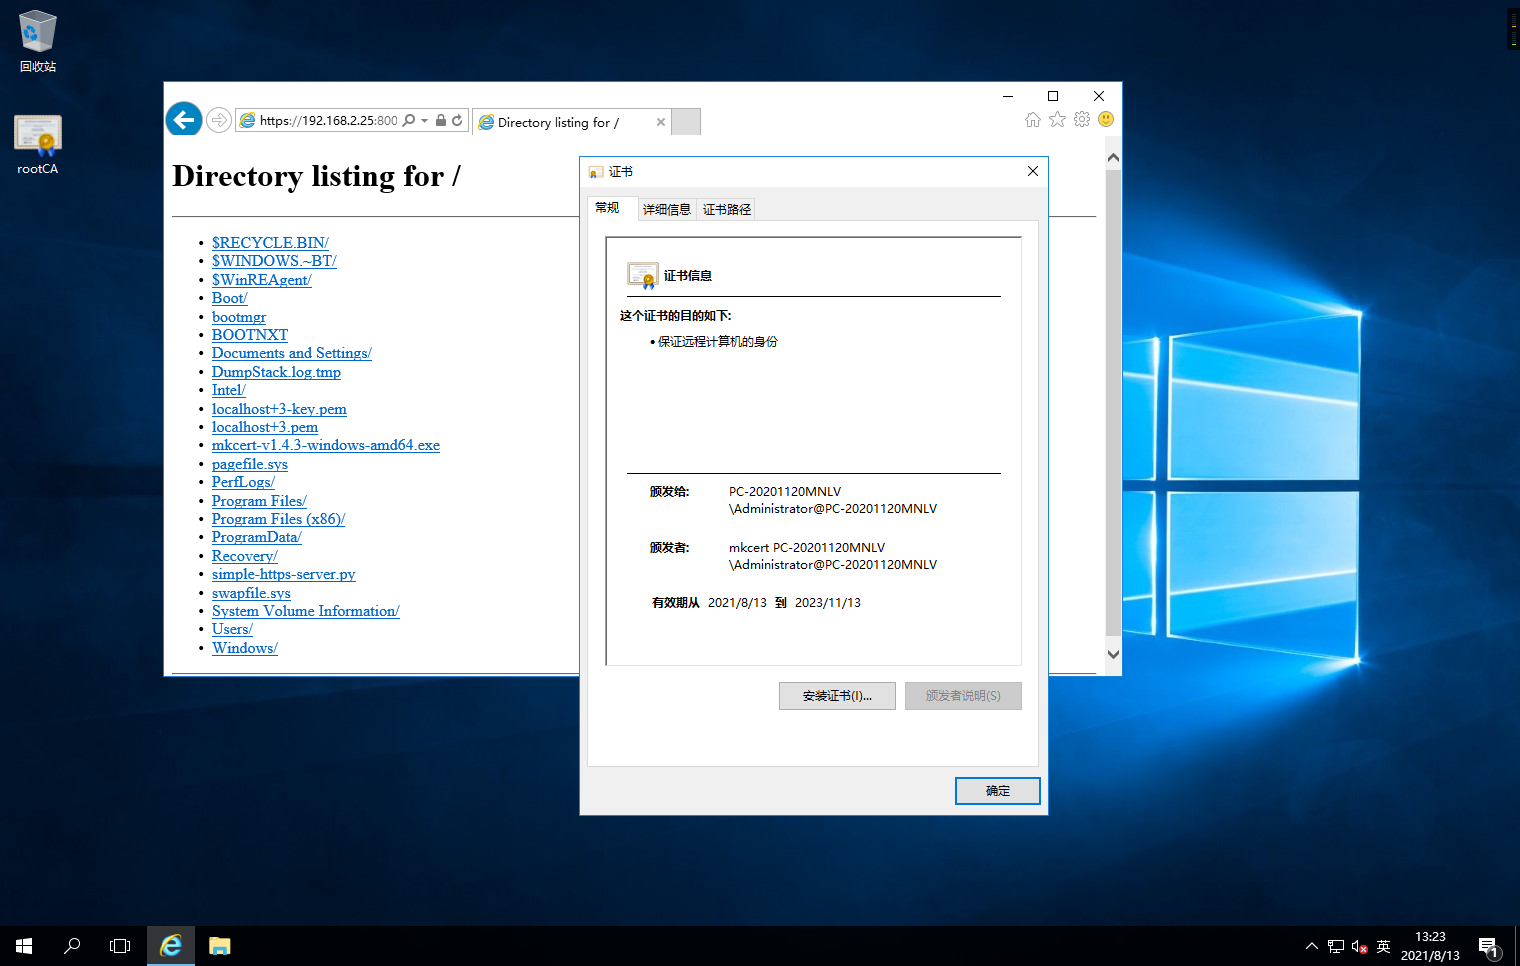The height and width of the screenshot is (966, 1520).
Task: Show hidden system tray icons
Action: coord(1312,946)
